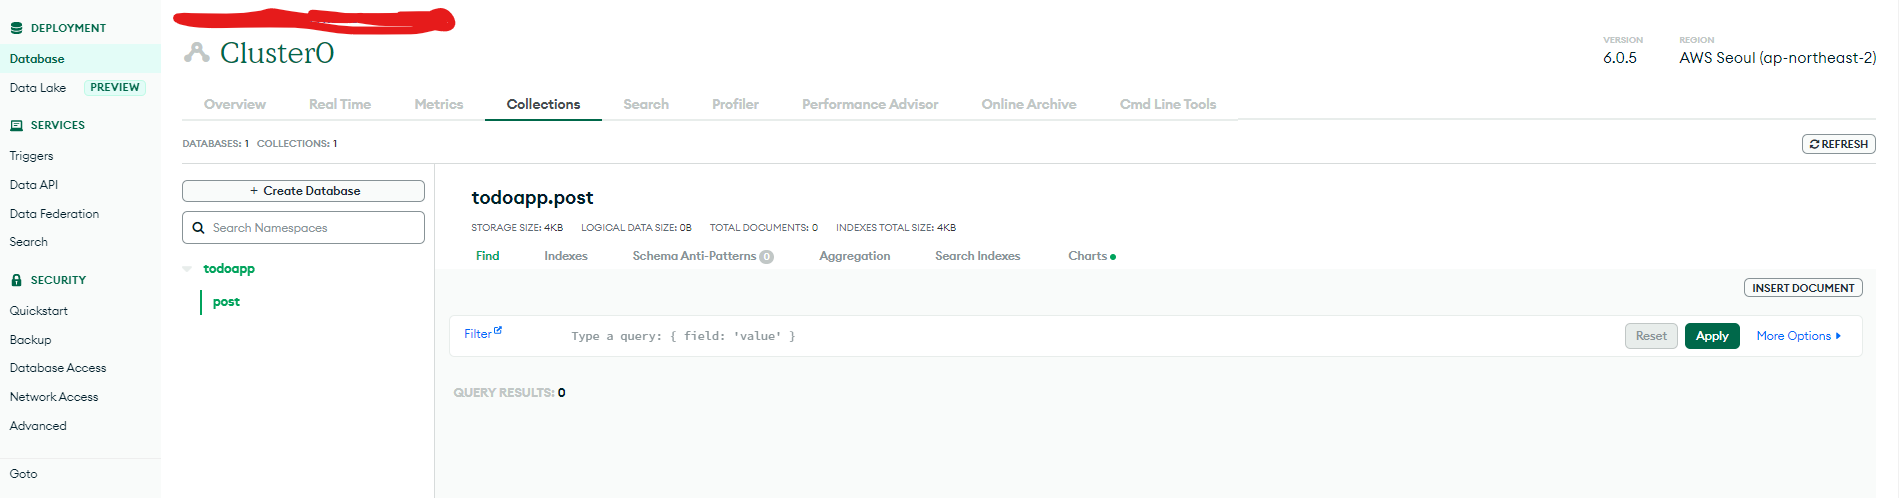Open Quickstart under Security

pos(39,311)
